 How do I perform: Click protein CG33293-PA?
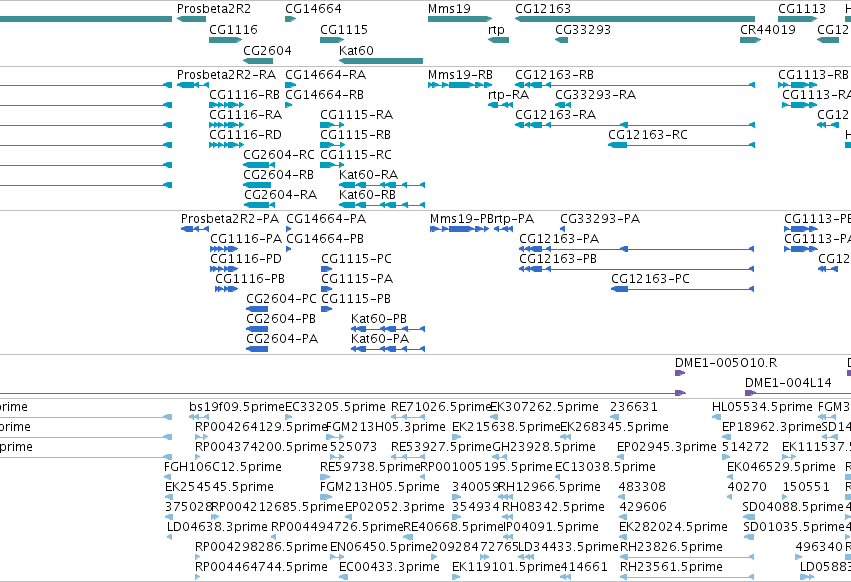600,219
